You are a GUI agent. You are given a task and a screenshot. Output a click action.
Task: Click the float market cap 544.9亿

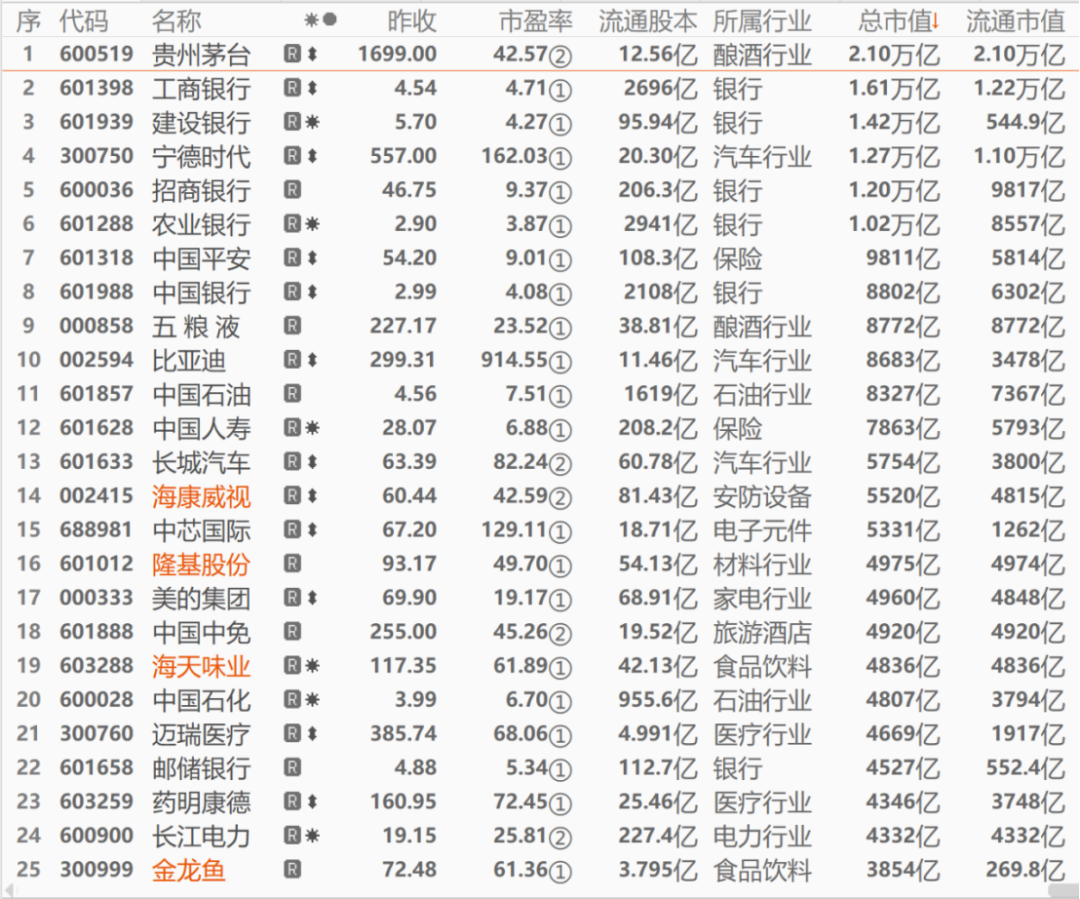(x=1025, y=122)
